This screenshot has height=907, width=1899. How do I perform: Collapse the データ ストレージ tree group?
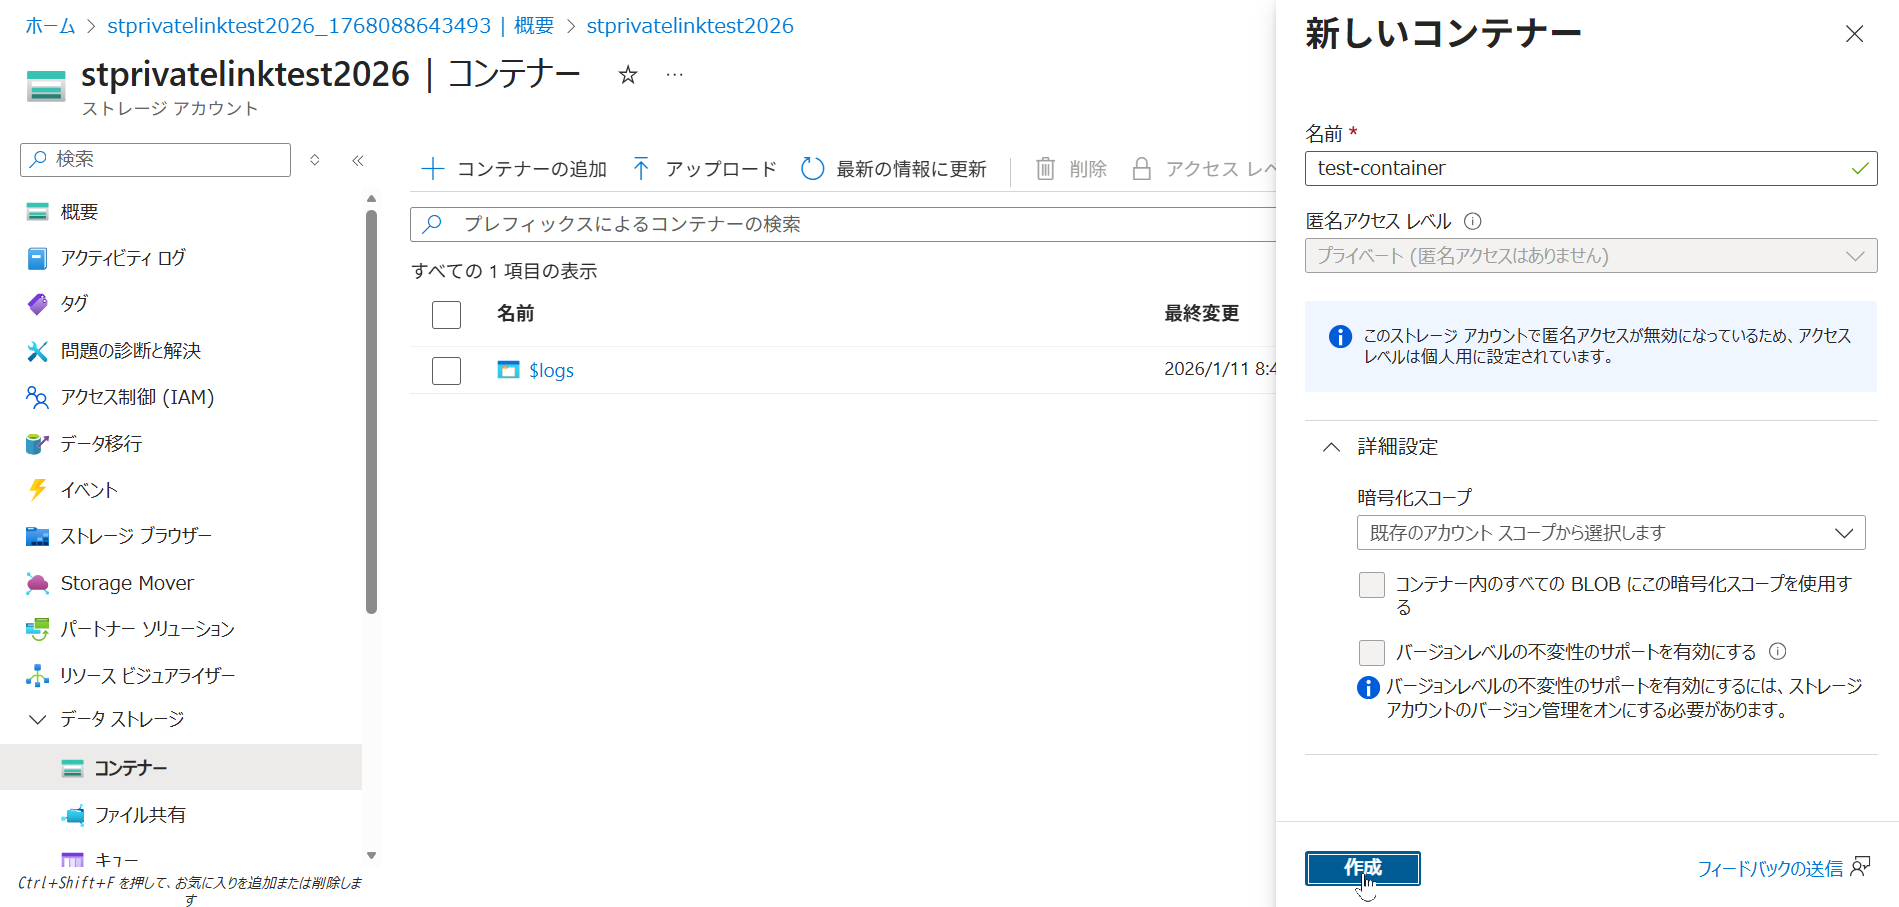point(38,719)
